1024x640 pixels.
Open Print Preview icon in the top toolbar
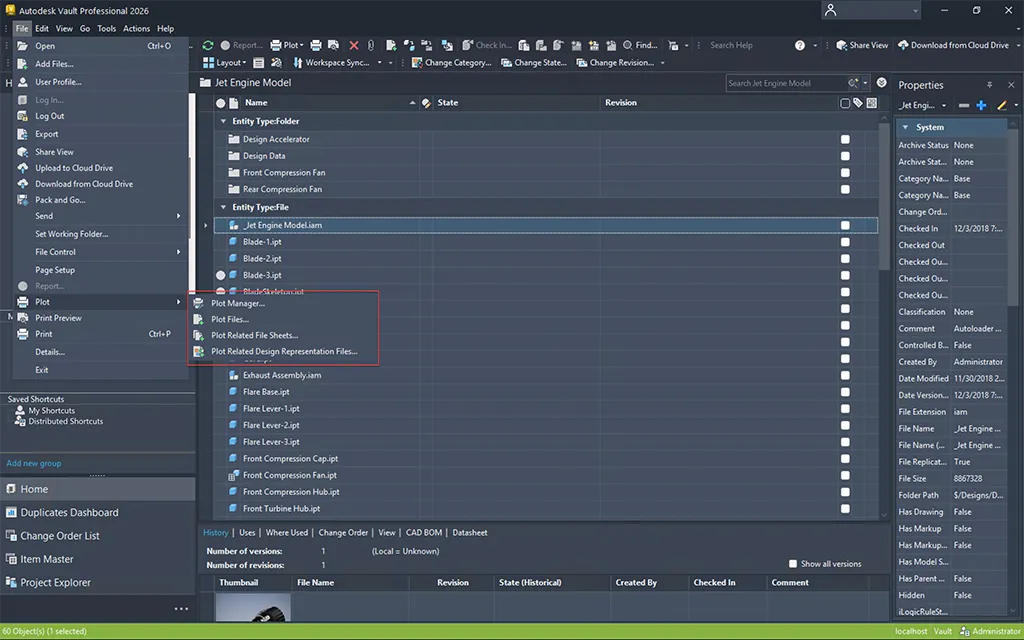(x=334, y=45)
